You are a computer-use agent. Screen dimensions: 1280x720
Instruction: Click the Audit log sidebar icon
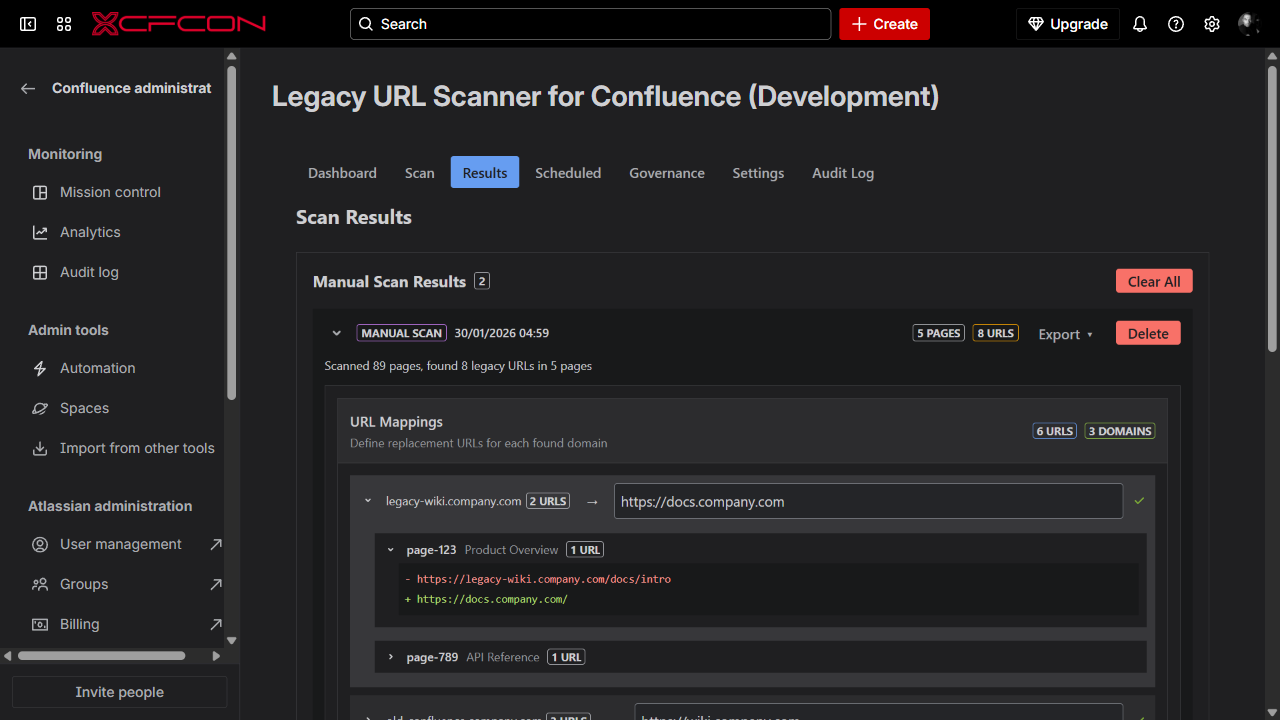click(x=40, y=272)
